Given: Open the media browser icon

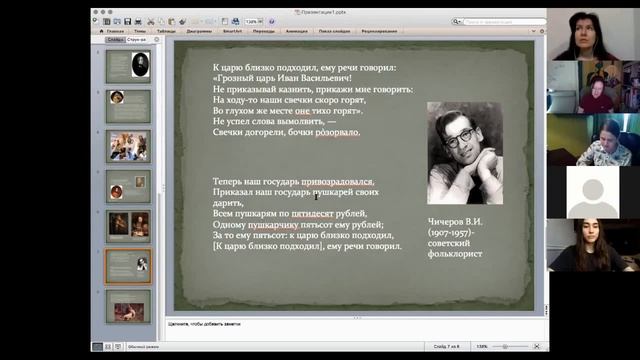Looking at the screenshot, I should tap(236, 22).
